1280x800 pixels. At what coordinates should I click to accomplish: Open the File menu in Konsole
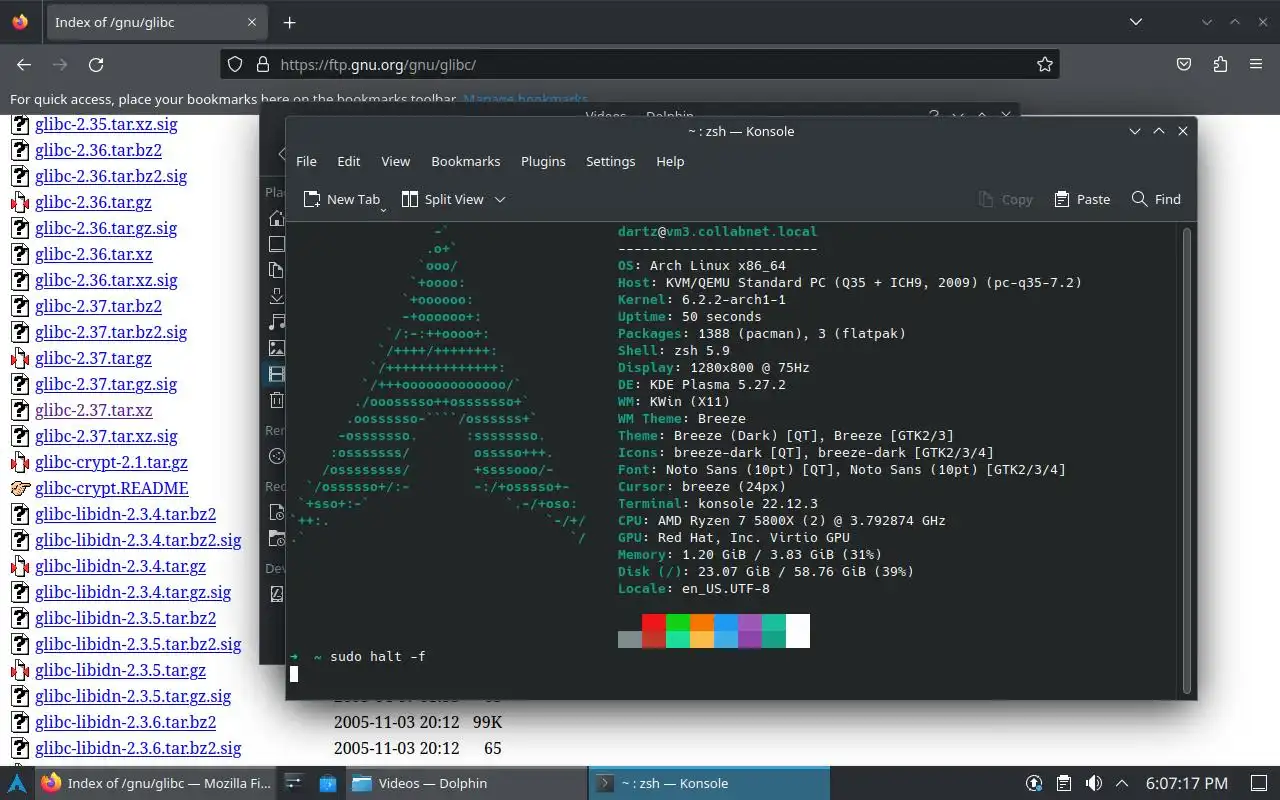306,161
